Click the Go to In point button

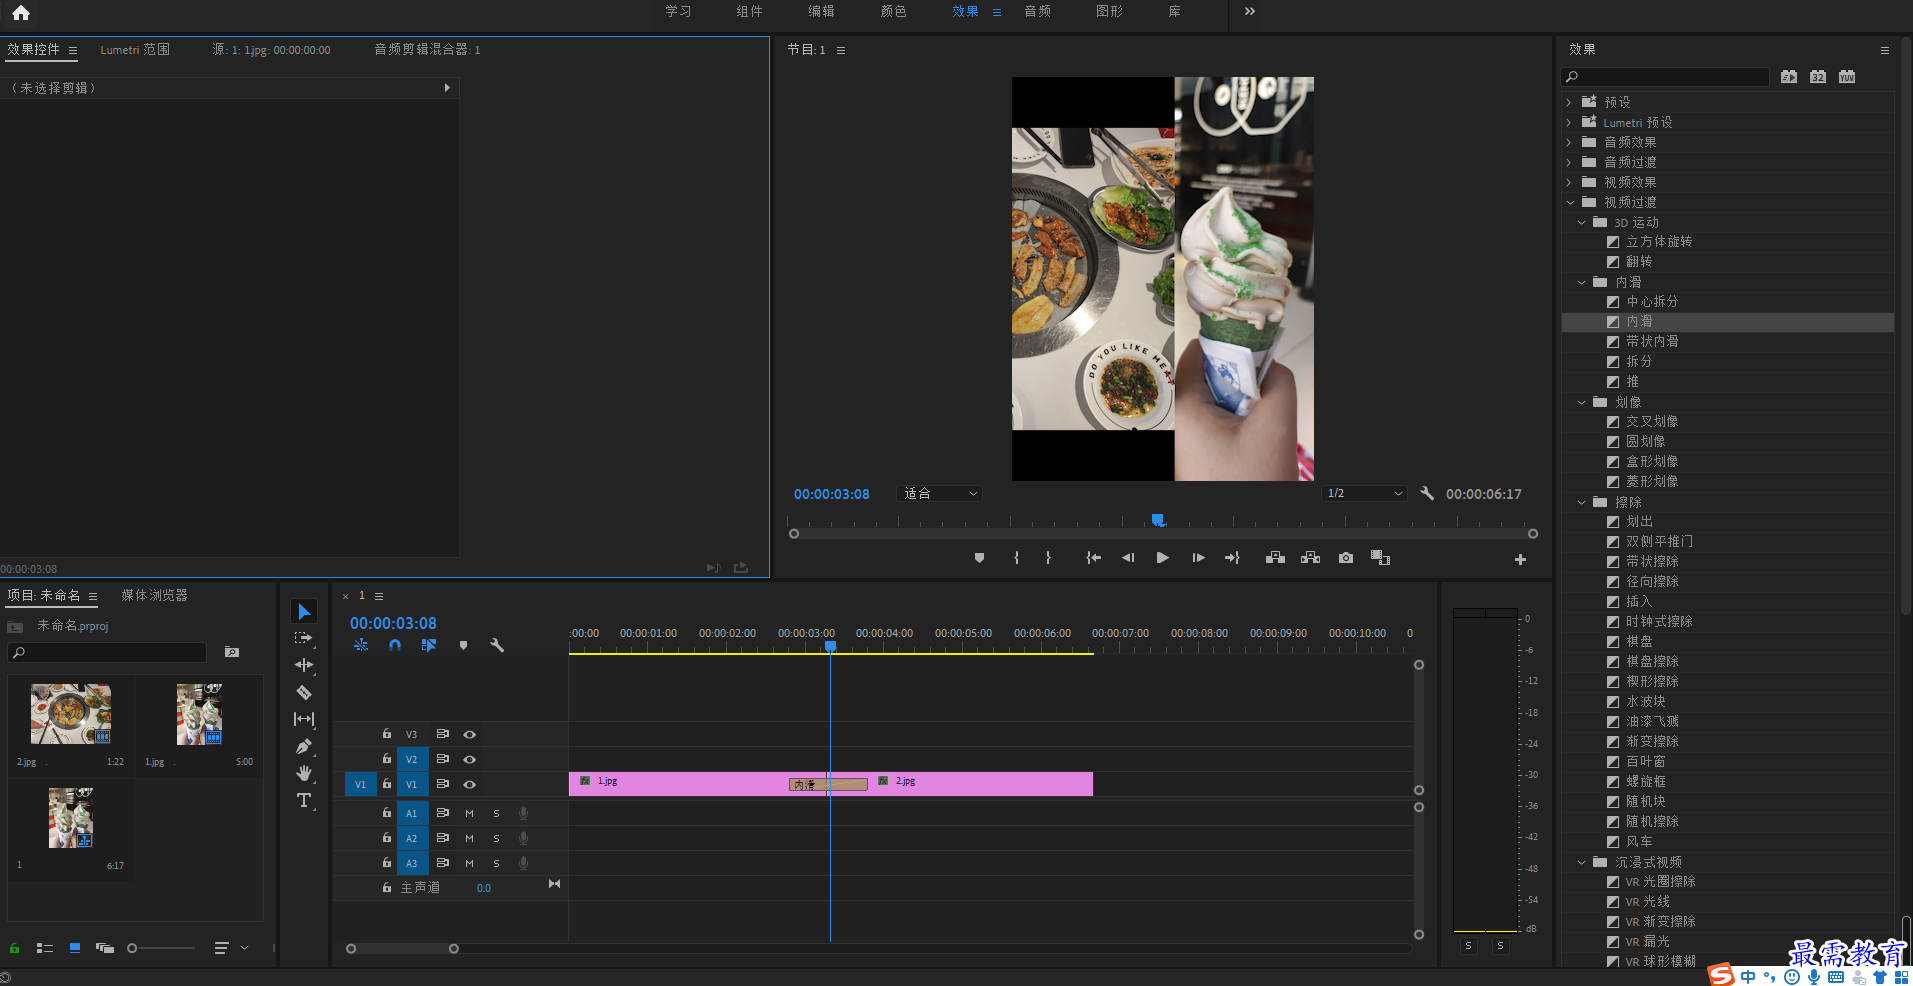pos(1094,558)
